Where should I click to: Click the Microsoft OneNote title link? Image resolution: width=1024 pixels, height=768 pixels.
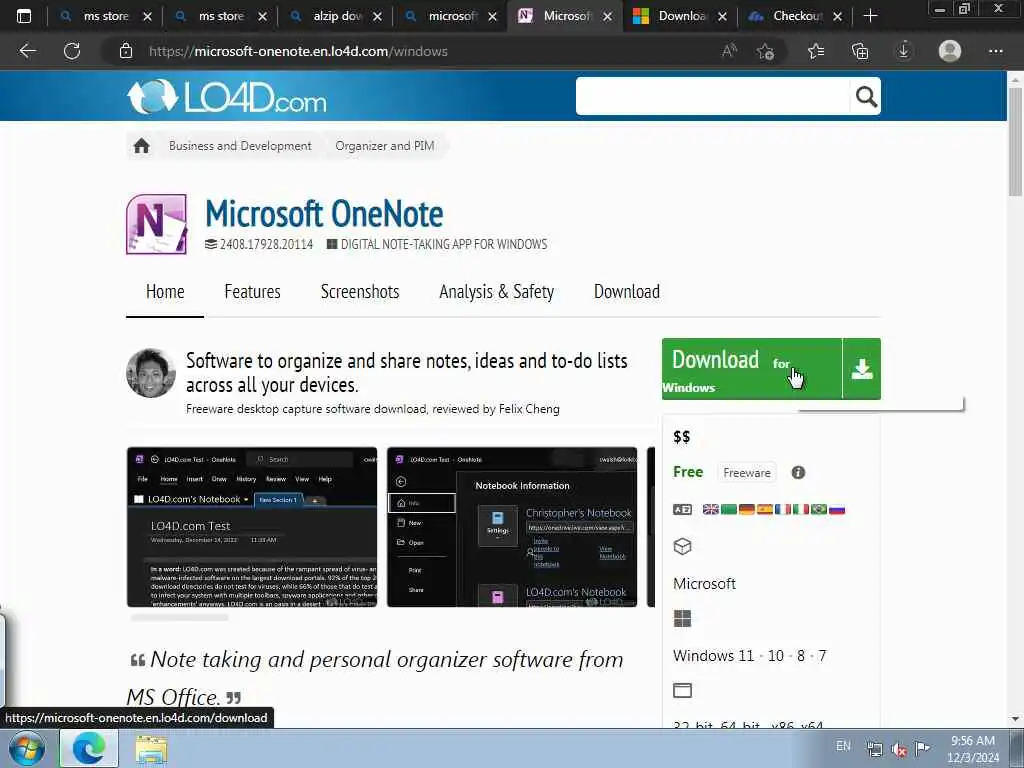[324, 214]
